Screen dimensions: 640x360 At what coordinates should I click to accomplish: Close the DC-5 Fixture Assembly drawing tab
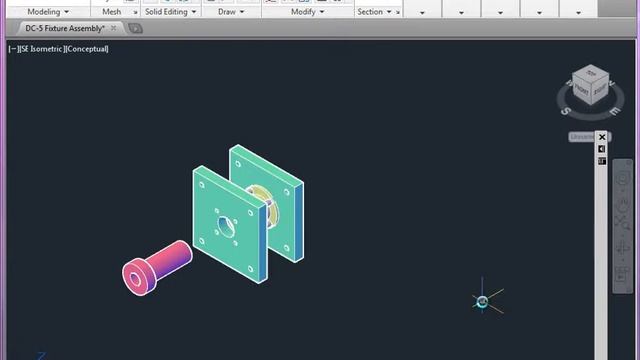click(x=113, y=28)
